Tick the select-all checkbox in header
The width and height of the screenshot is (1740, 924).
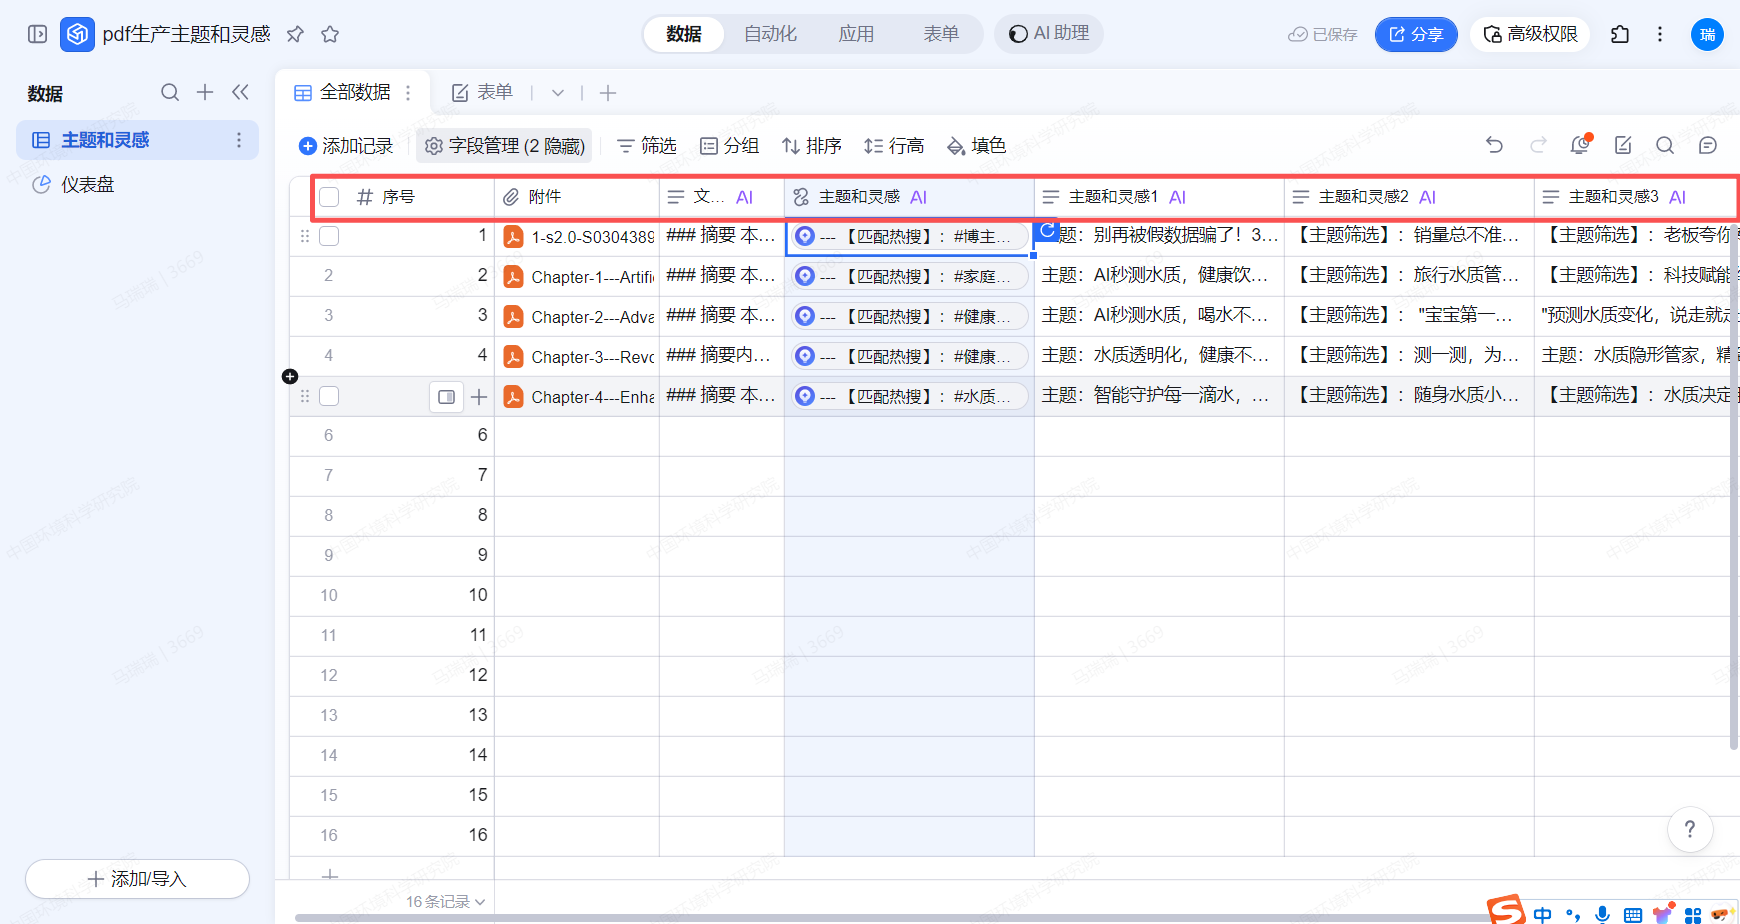click(329, 197)
